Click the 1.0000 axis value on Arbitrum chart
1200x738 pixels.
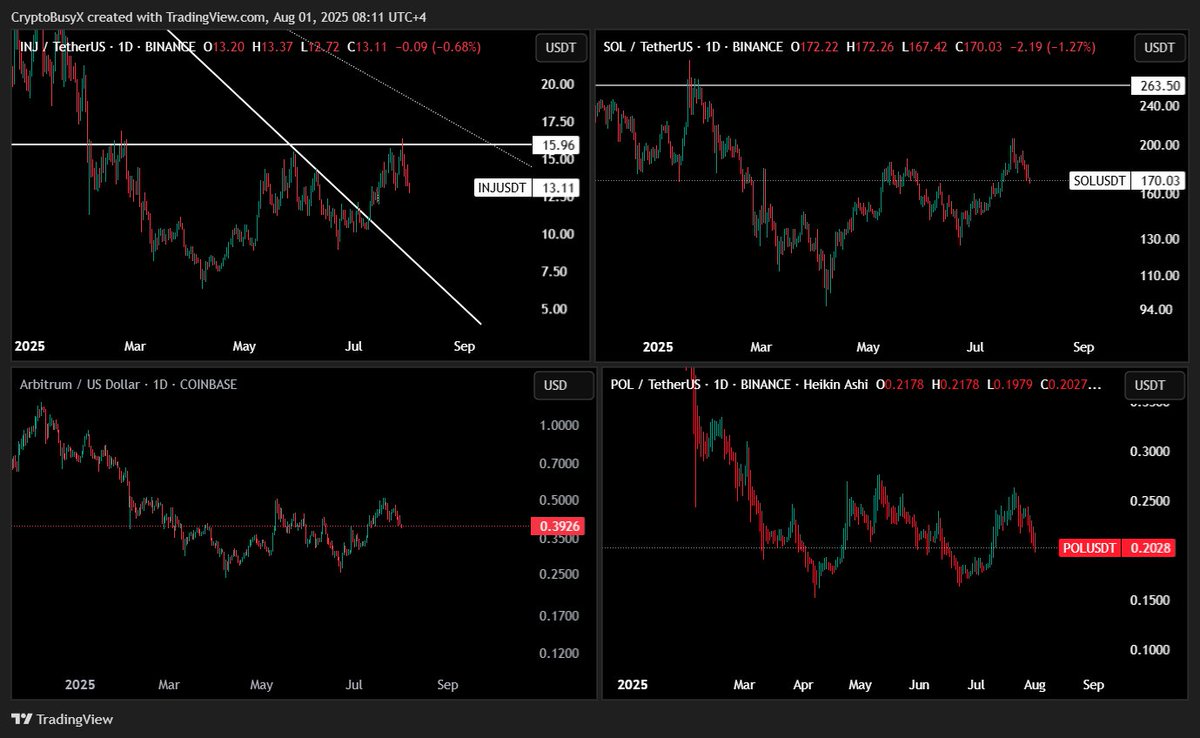coord(558,425)
